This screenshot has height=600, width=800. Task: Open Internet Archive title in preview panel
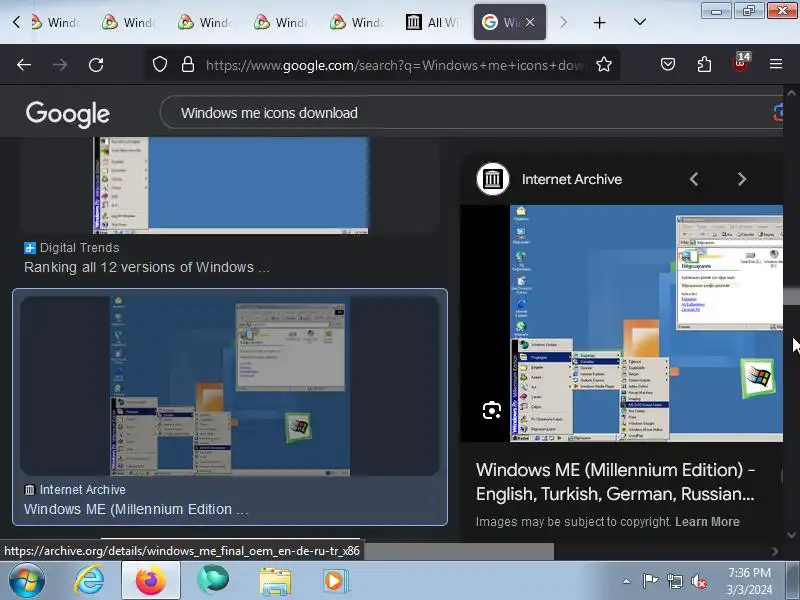pyautogui.click(x=571, y=179)
